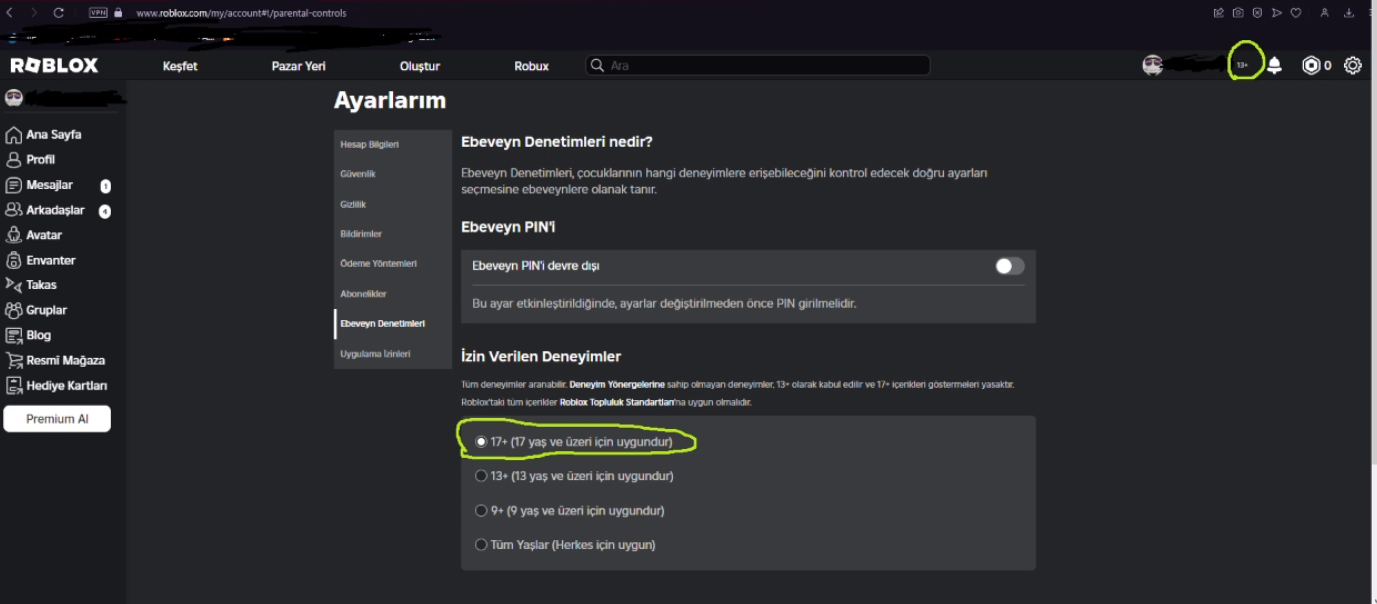Click the Ana Sayfa home icon
Image resolution: width=1377 pixels, height=604 pixels.
pos(14,135)
